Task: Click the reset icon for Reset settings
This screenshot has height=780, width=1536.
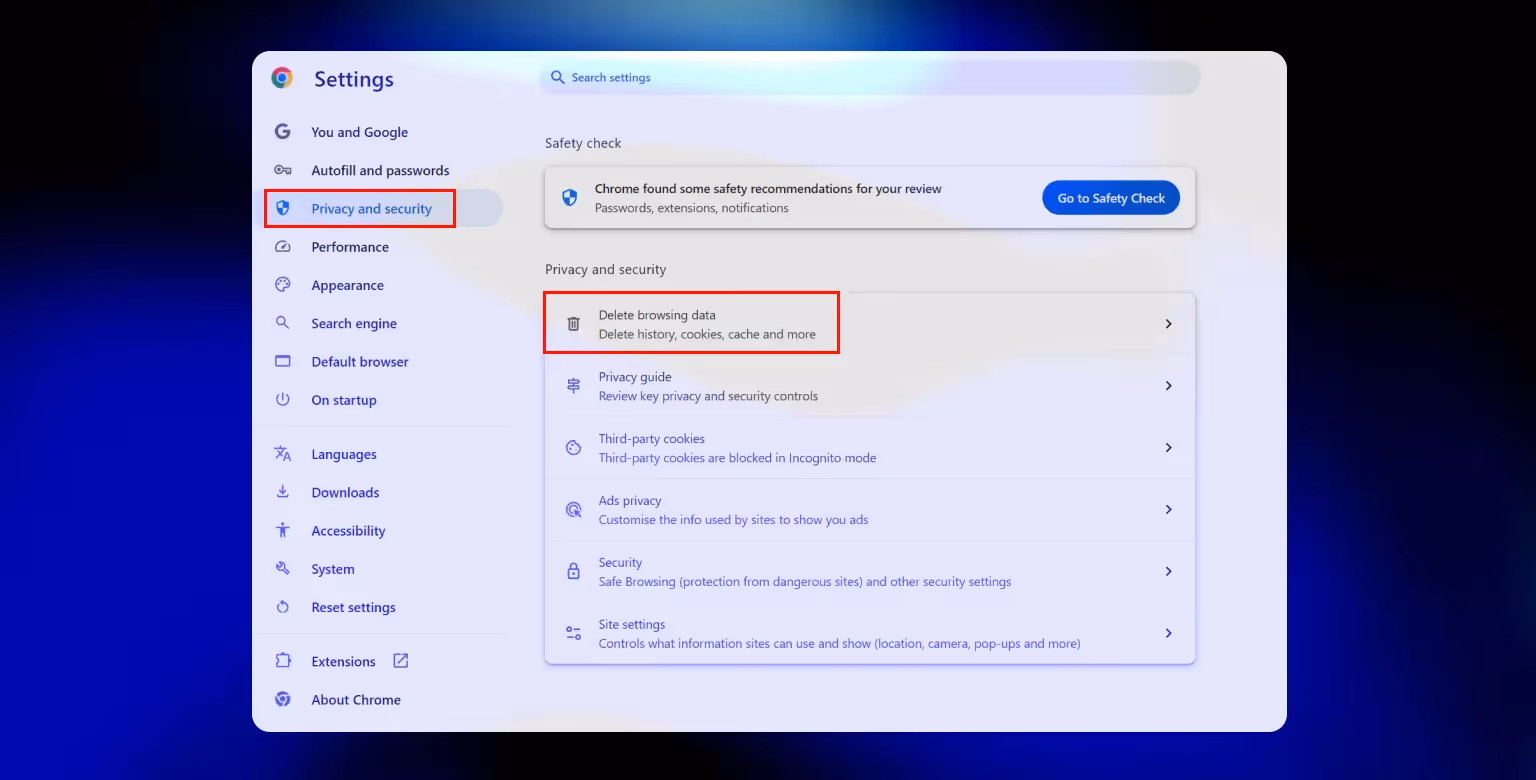Action: (283, 607)
